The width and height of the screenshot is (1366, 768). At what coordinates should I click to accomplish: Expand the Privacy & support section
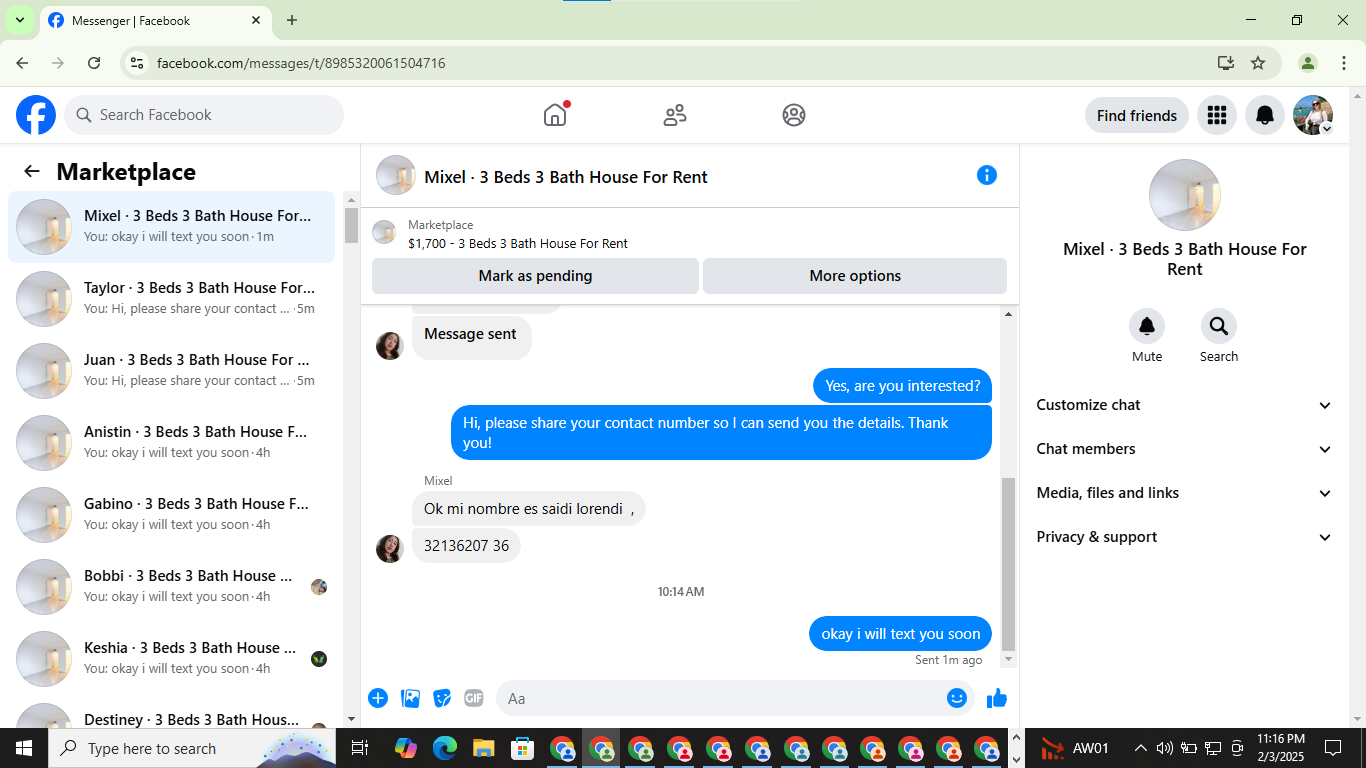(x=1185, y=537)
